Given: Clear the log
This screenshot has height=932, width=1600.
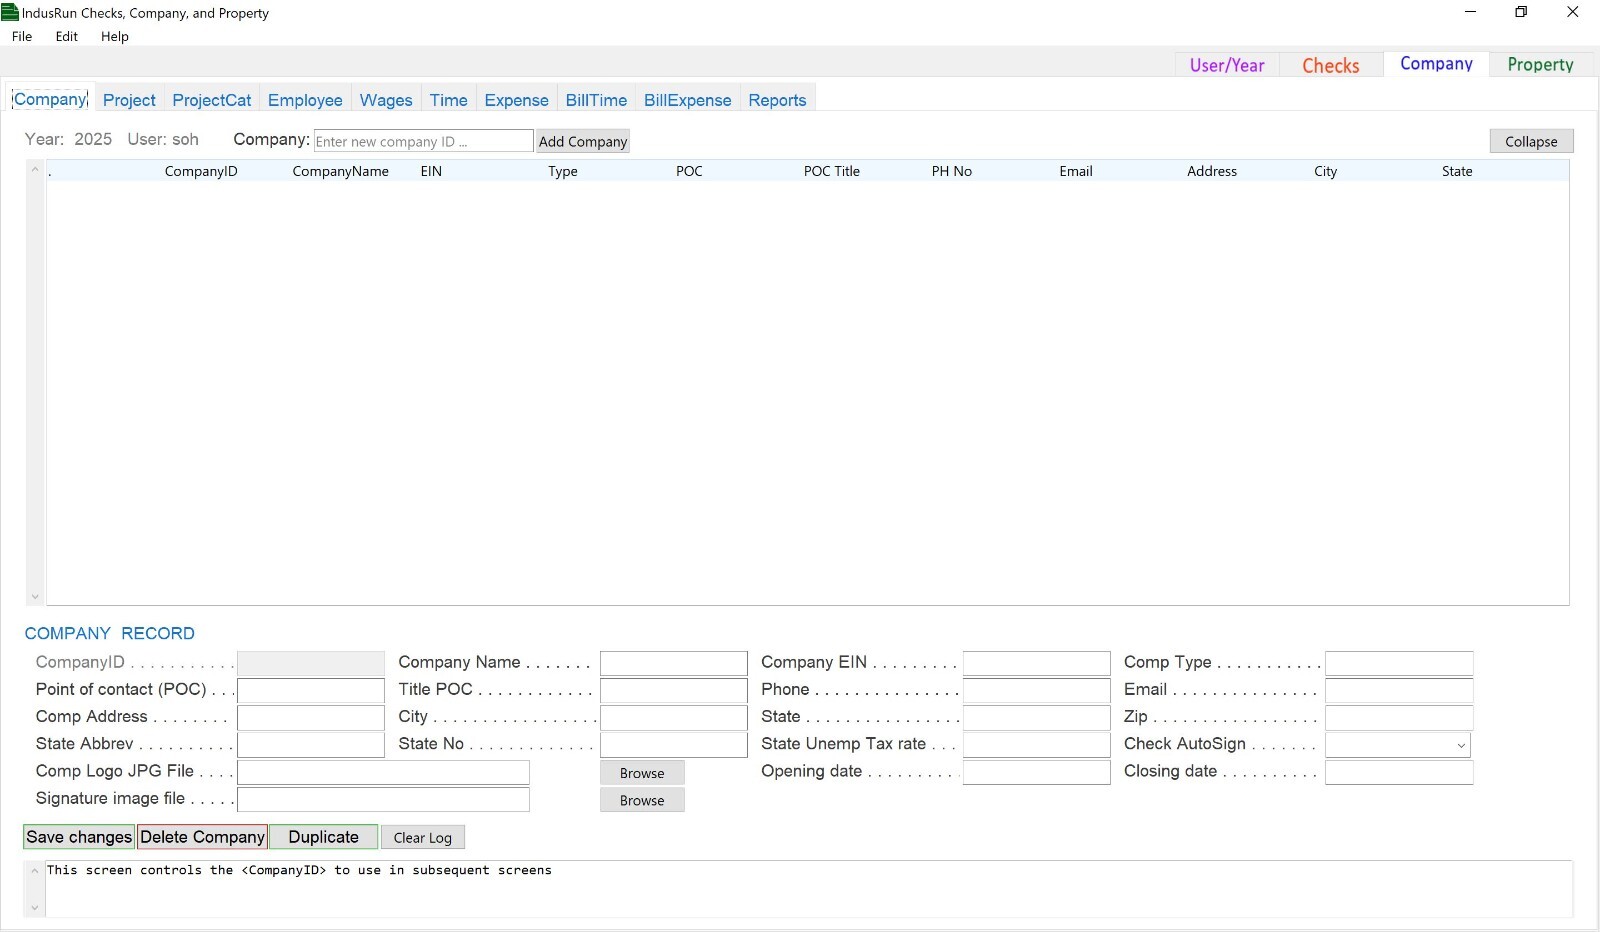Looking at the screenshot, I should tap(423, 837).
